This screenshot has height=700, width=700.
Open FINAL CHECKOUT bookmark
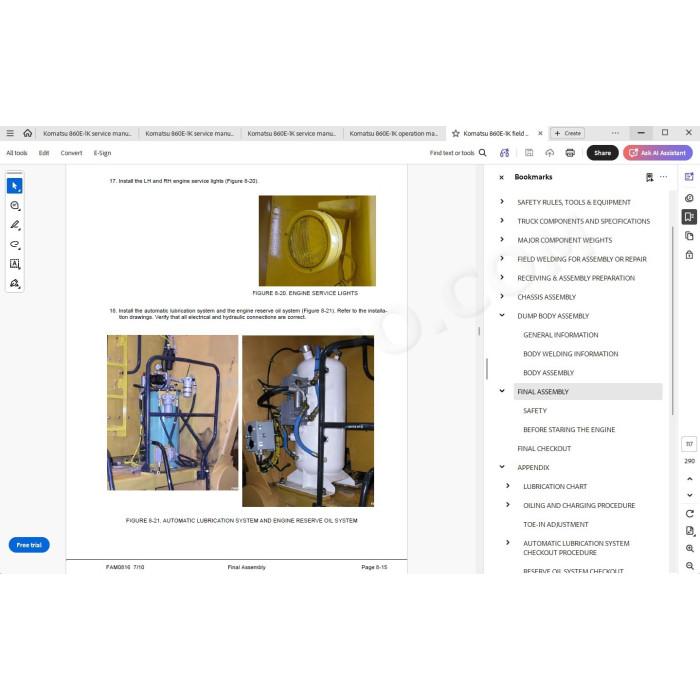(544, 448)
